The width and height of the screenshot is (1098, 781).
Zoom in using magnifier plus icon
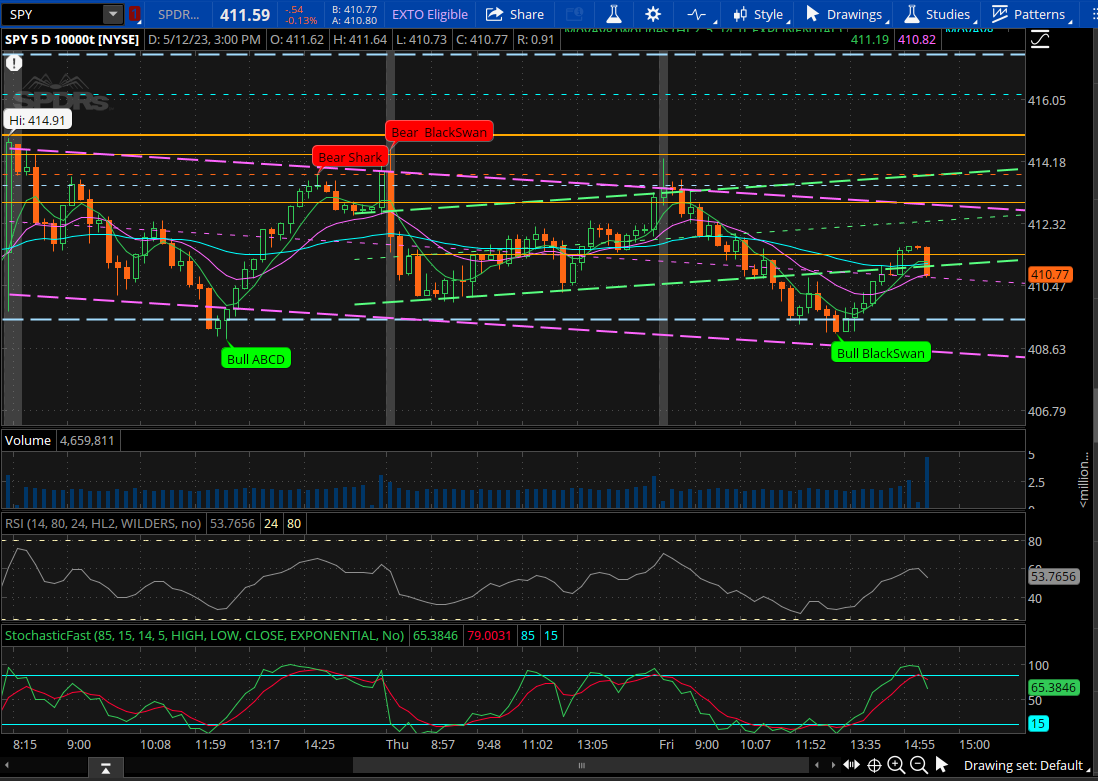[896, 765]
